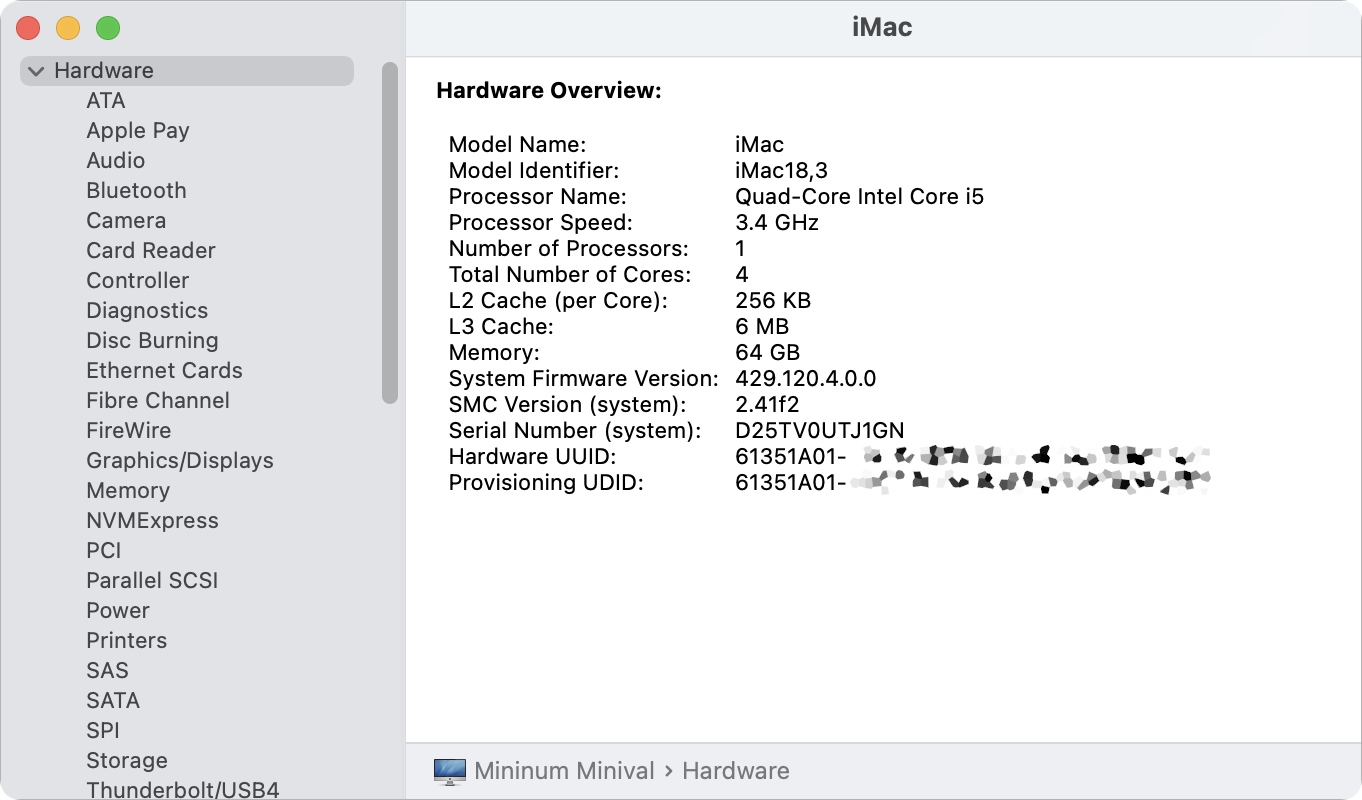Click the SMC version 2.41f2 value
This screenshot has width=1362, height=800.
click(x=767, y=405)
